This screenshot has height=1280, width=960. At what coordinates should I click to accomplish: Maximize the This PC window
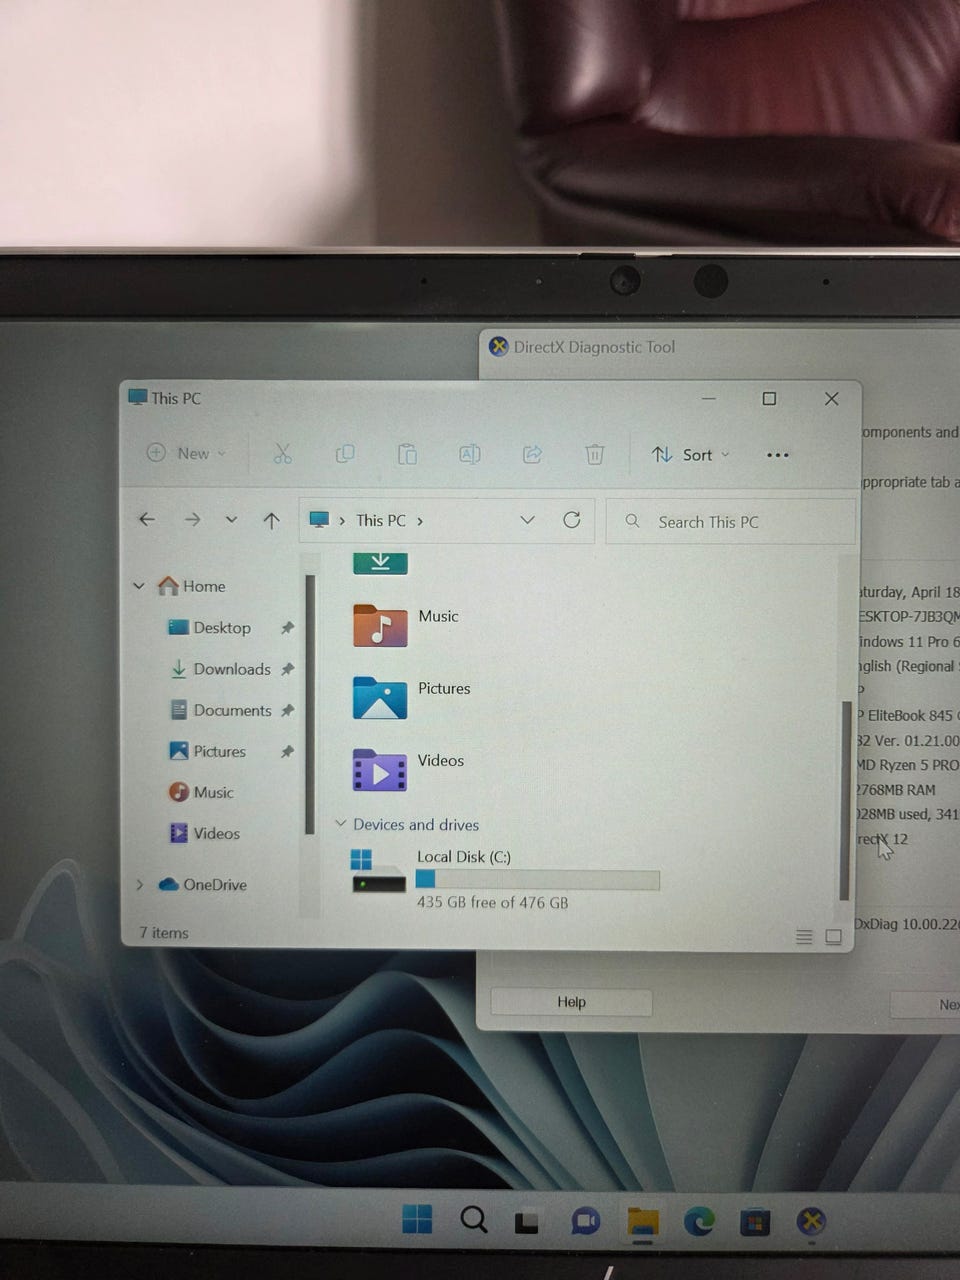(769, 398)
